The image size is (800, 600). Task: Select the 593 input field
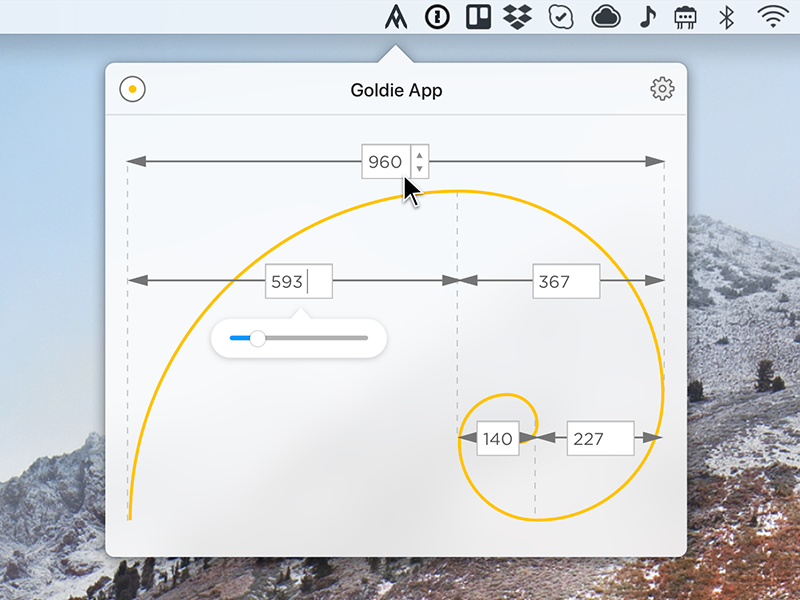click(298, 281)
